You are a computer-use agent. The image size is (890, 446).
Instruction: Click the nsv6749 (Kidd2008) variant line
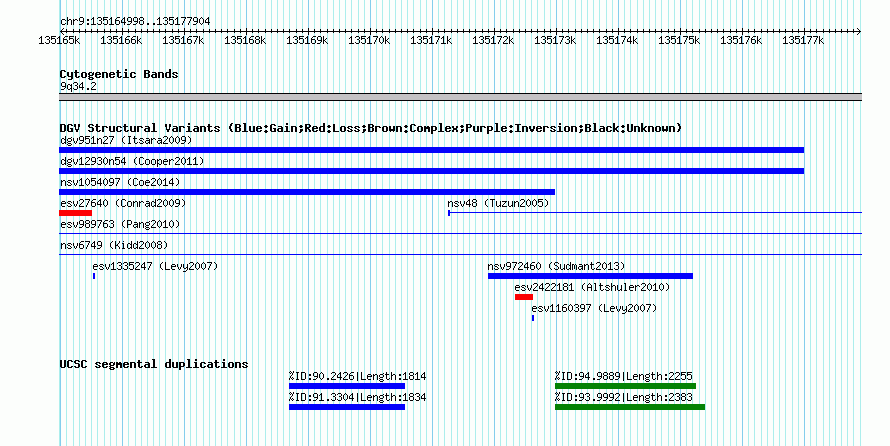point(460,254)
